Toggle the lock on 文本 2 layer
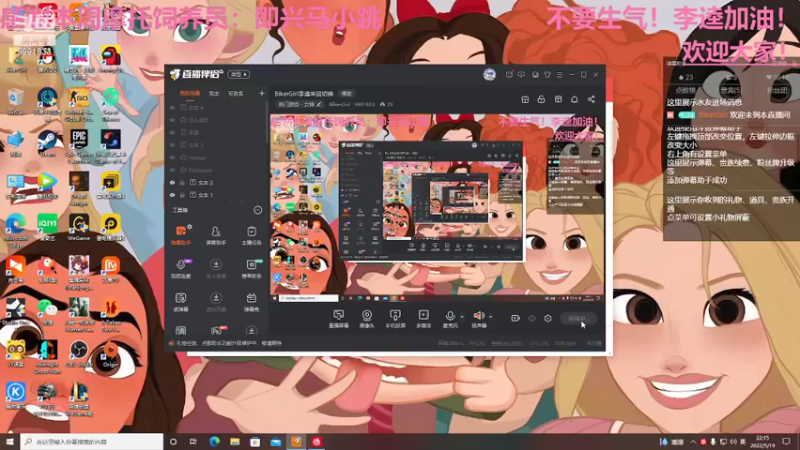 (x=182, y=183)
